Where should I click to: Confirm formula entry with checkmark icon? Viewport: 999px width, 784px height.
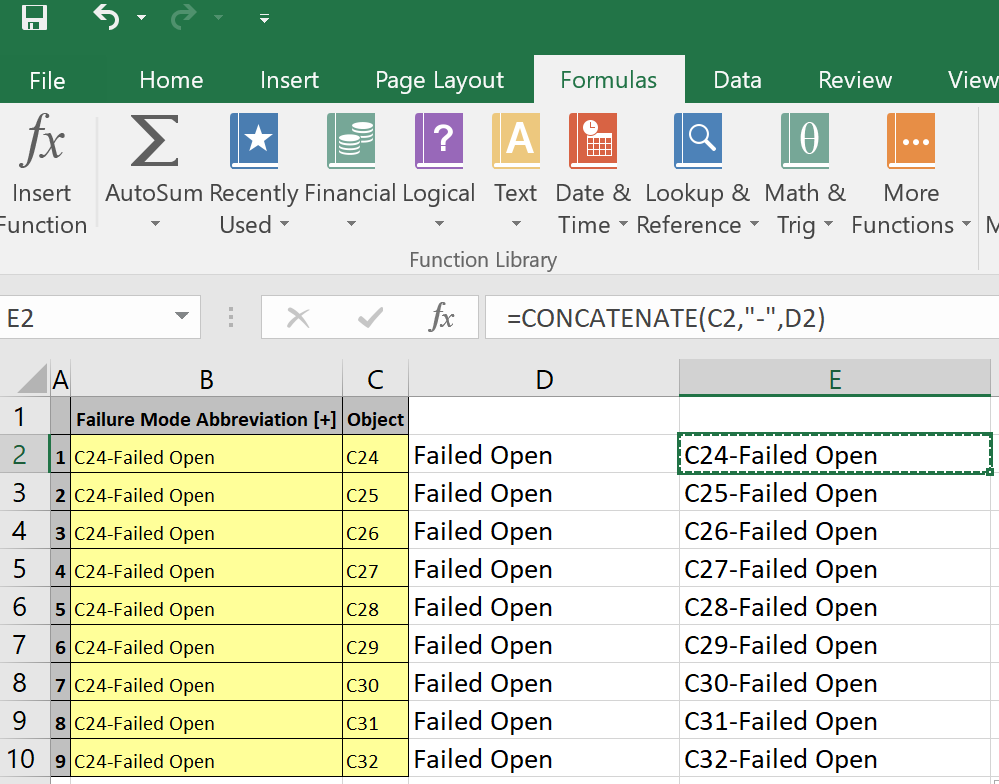pos(370,317)
